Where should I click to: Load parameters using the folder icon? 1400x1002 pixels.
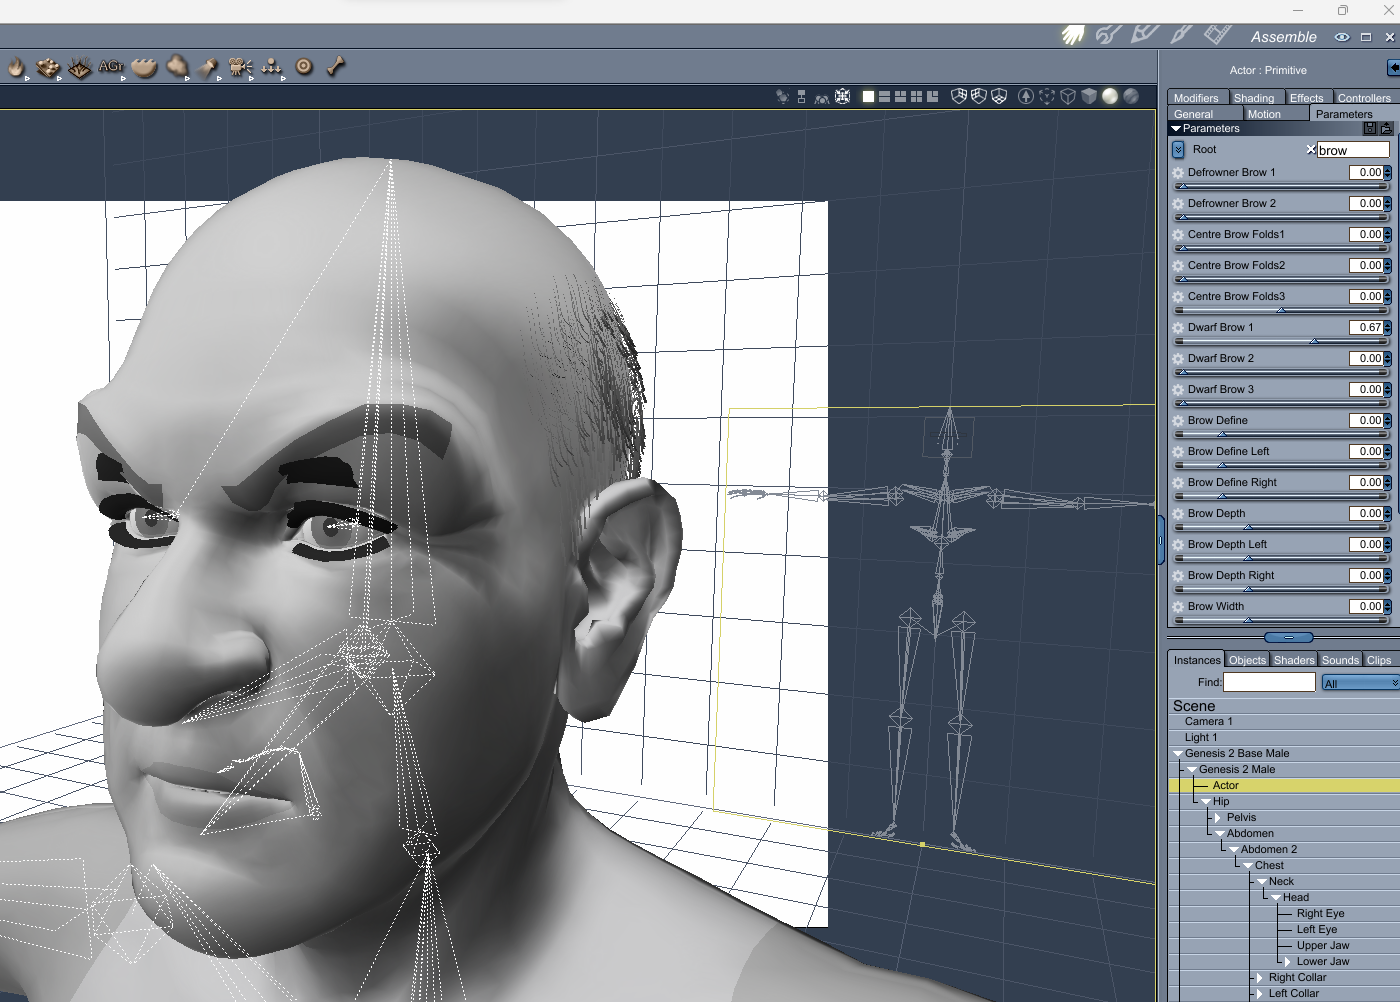coord(1386,128)
